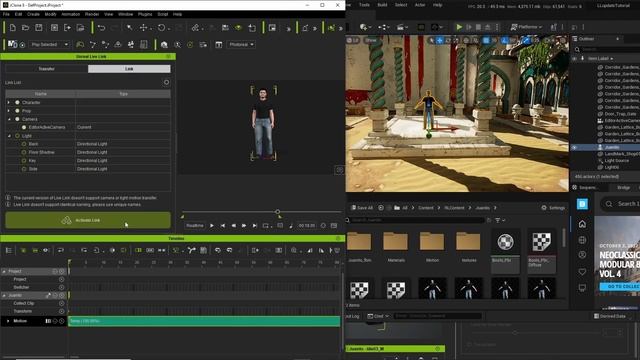The image size is (640, 360).
Task: Open the Animation menu in iClone
Action: (71, 14)
